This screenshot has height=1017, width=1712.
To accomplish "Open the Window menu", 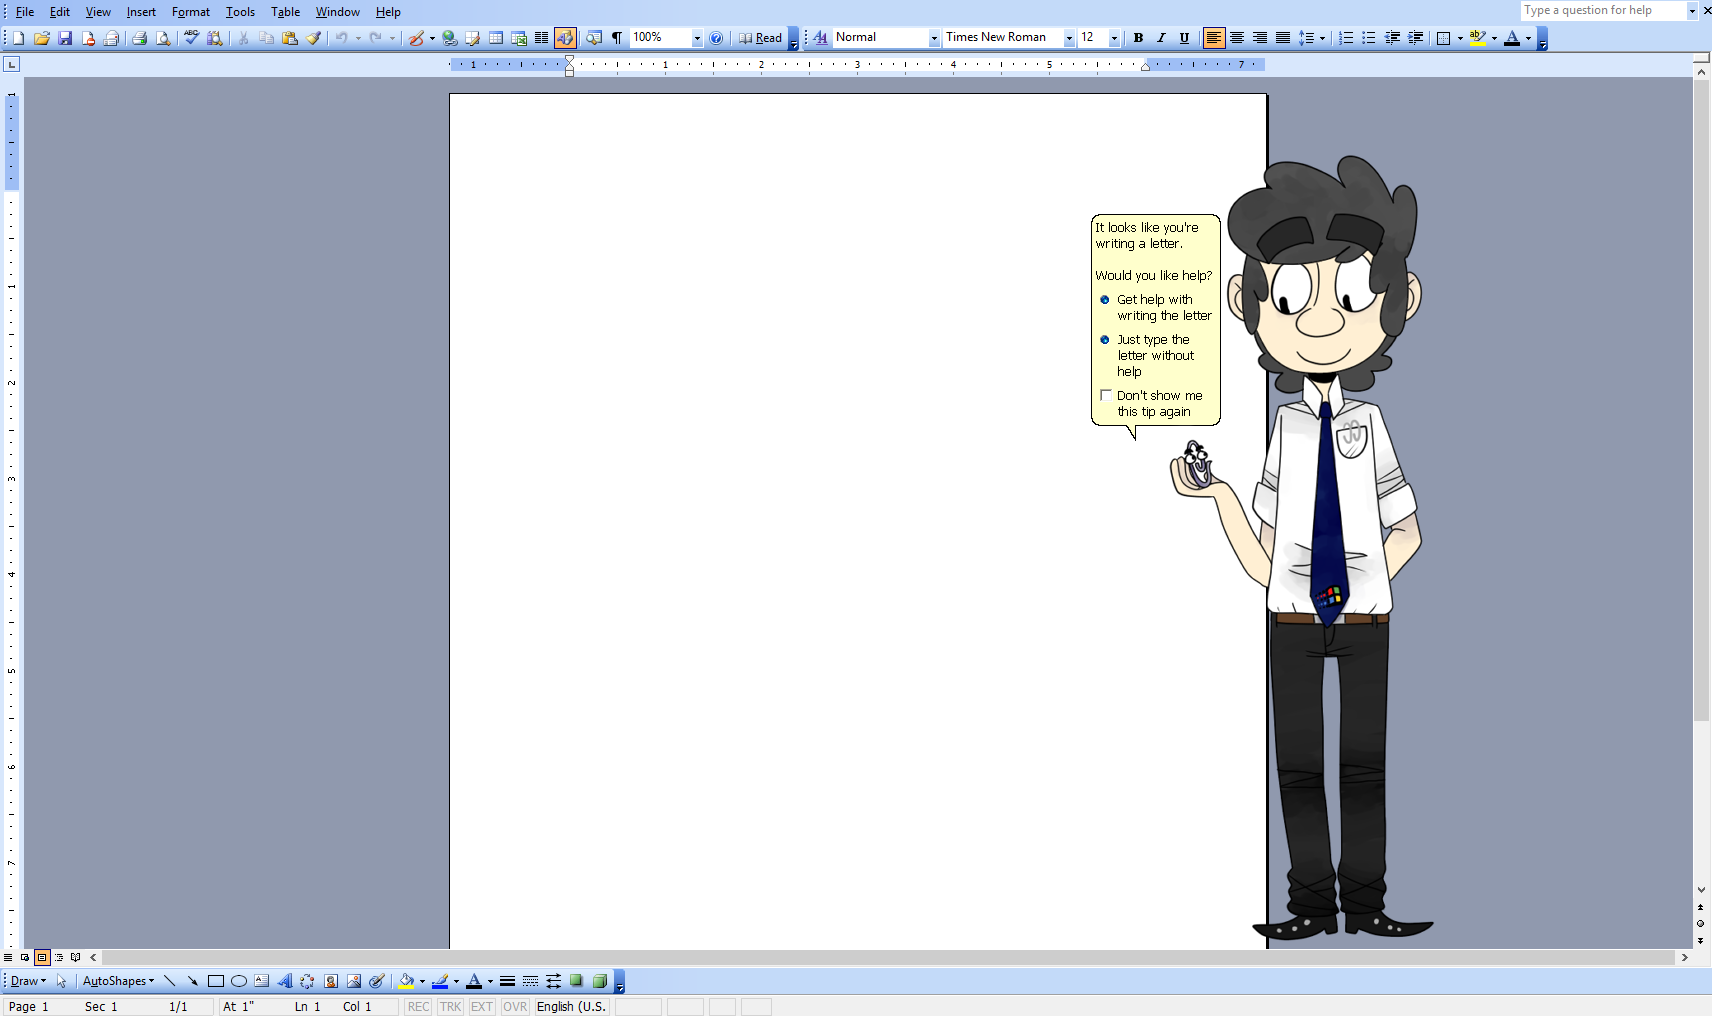I will click(x=338, y=12).
